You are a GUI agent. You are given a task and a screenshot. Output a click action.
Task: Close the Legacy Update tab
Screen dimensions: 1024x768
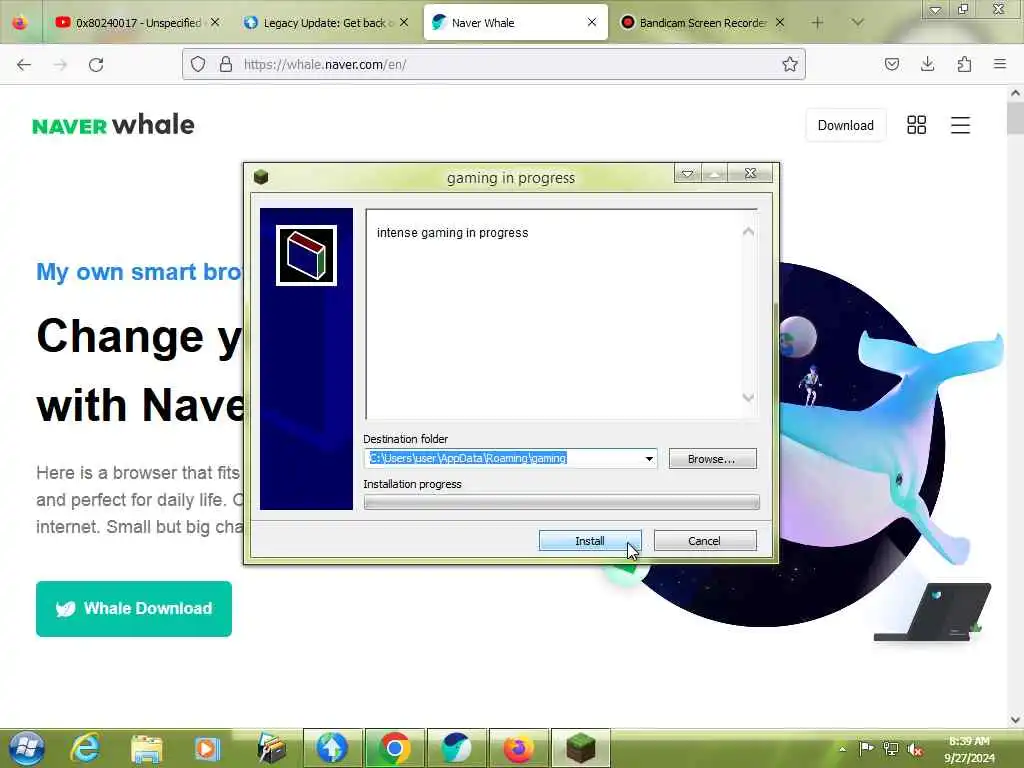404,22
